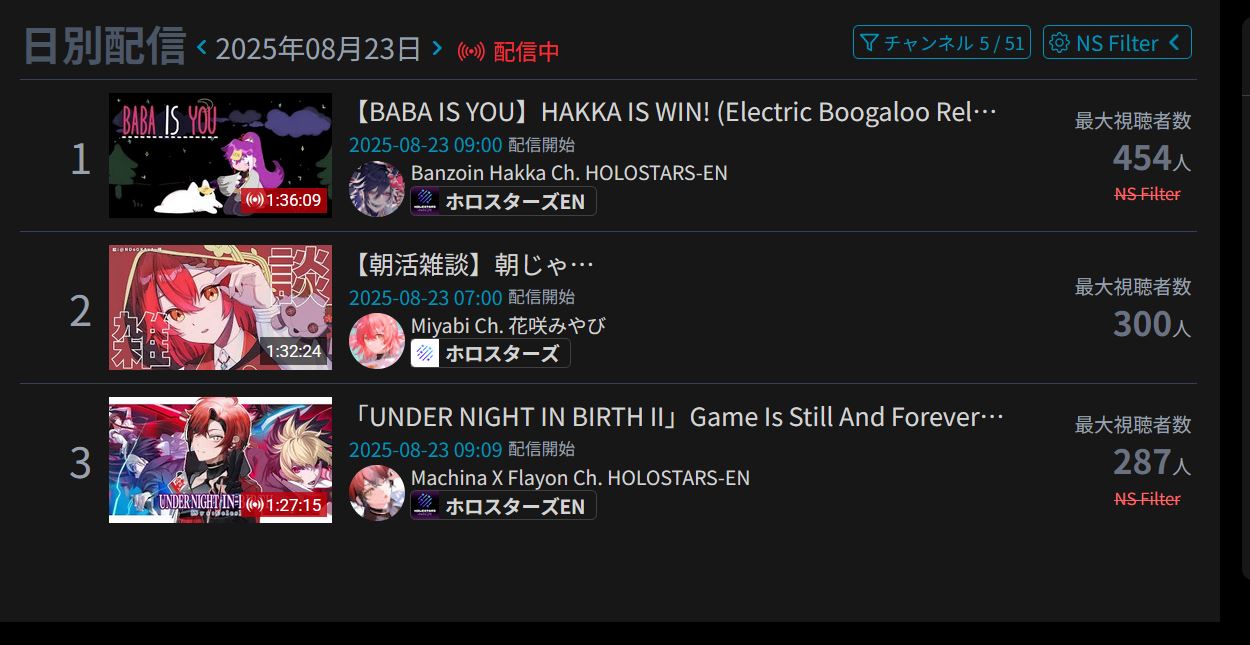Screen dimensions: 1250x645
Task: Expand the NS Filter settings panel
Action: tap(1117, 42)
